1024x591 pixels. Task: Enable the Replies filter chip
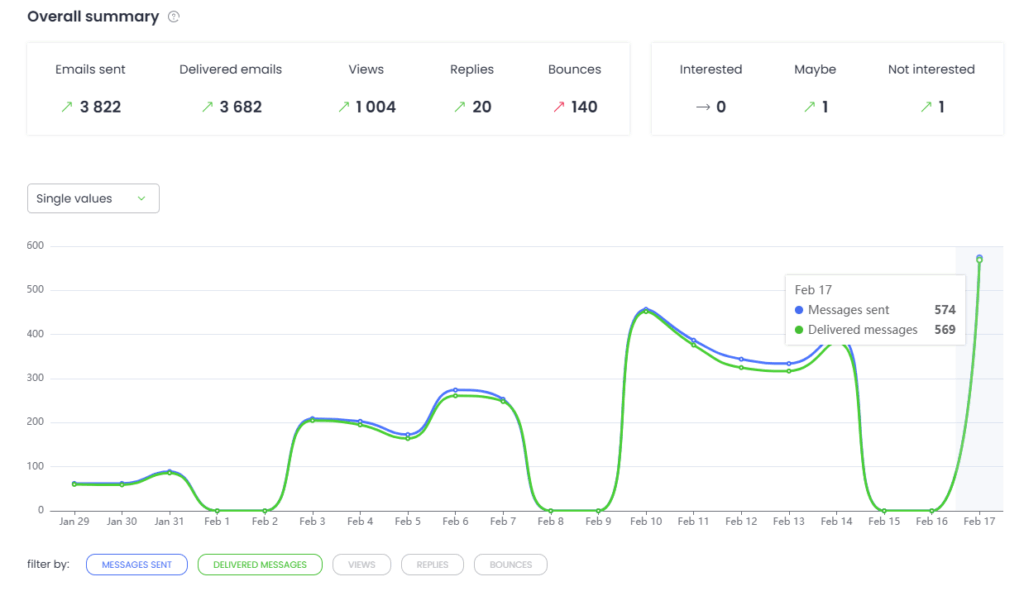tap(433, 565)
